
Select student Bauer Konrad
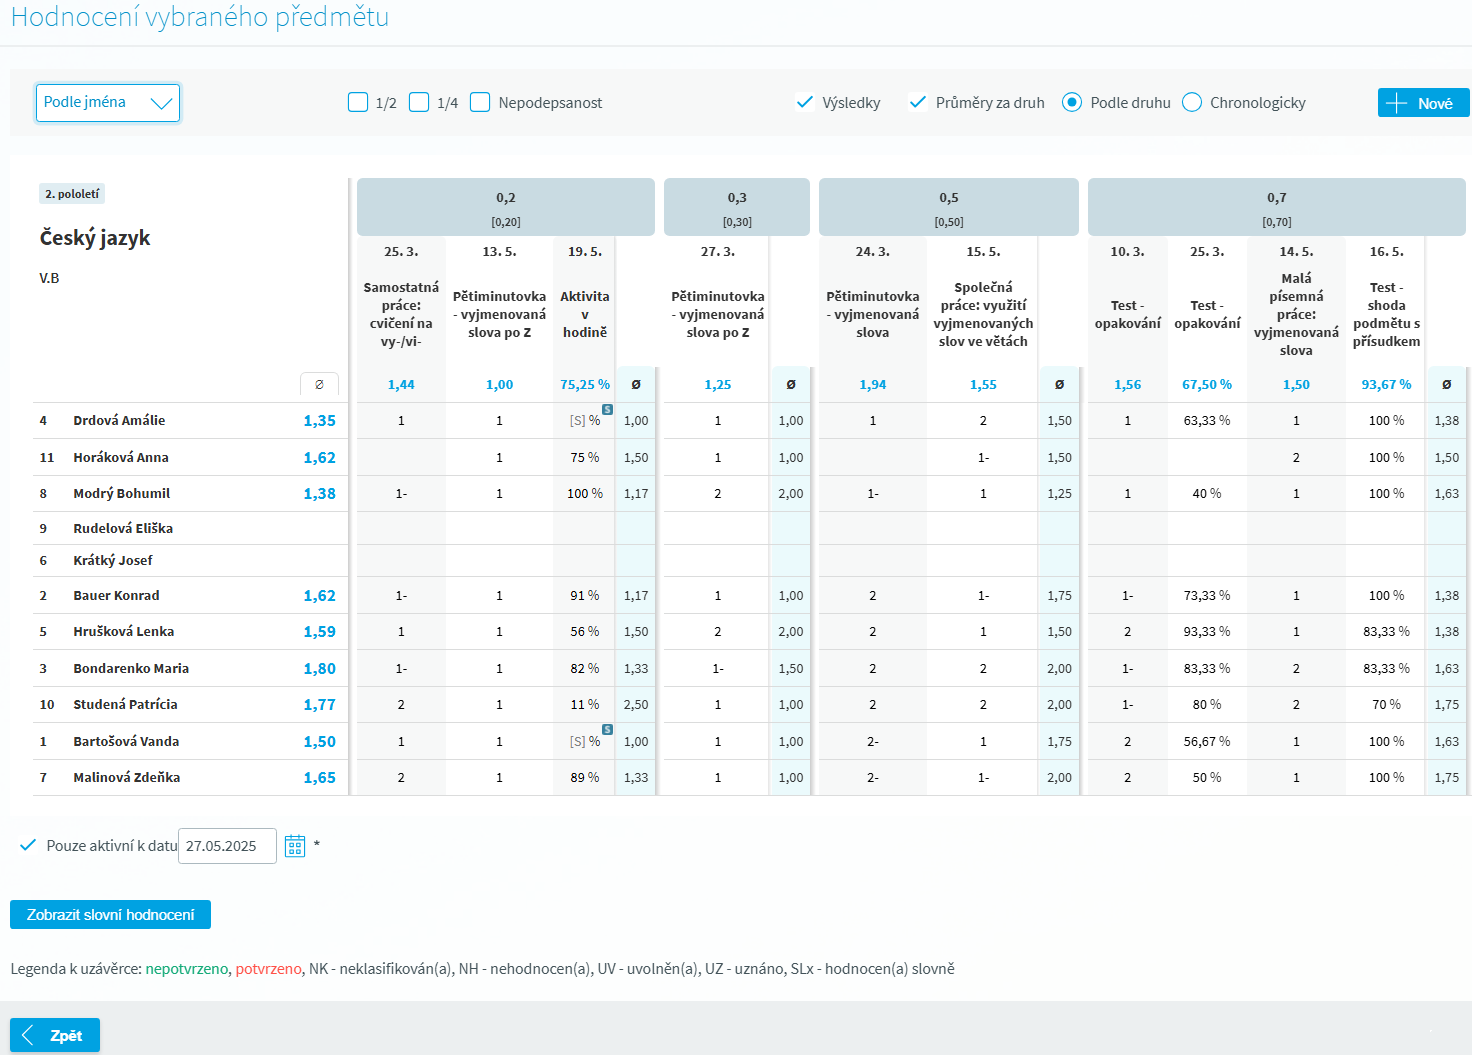pos(116,595)
